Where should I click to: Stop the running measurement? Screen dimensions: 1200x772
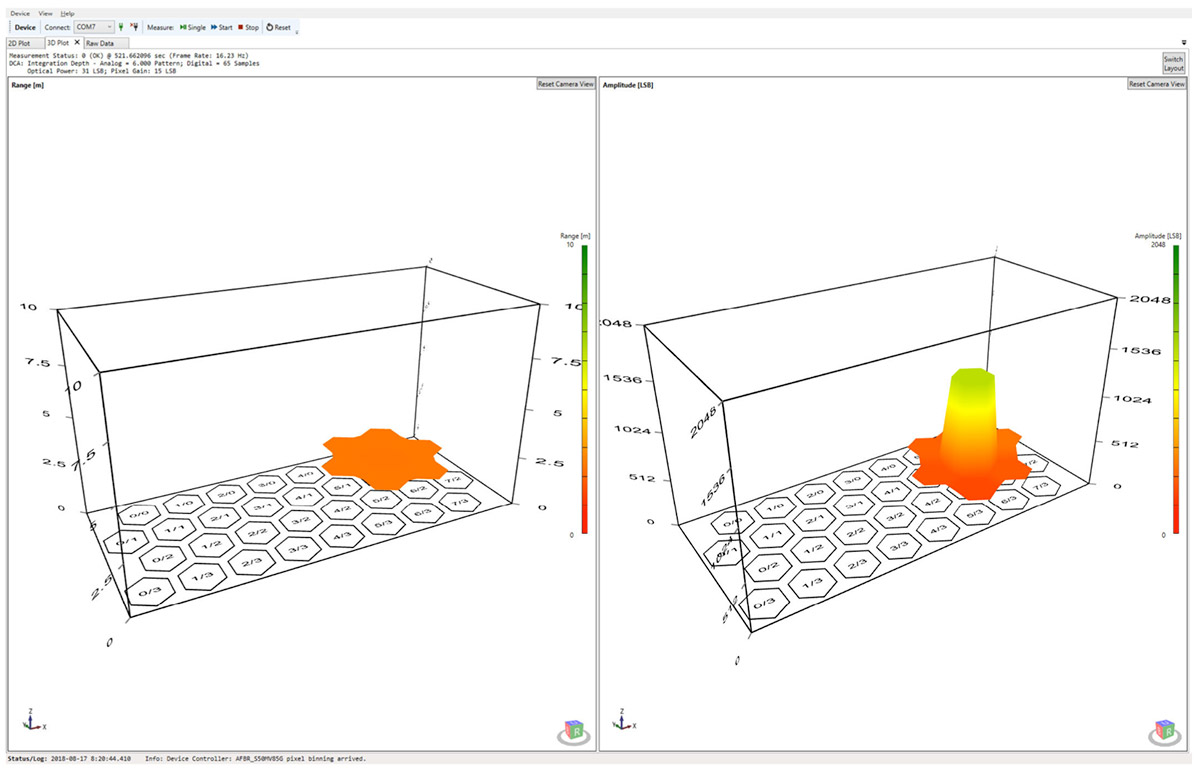click(247, 27)
